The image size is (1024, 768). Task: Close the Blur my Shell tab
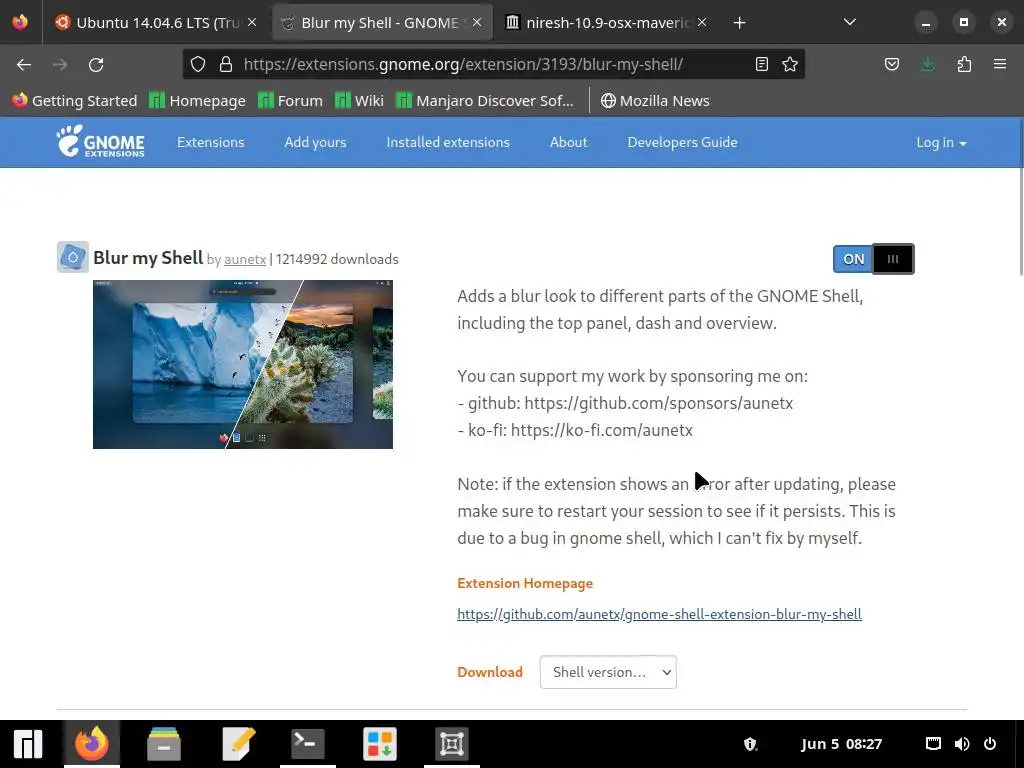pos(477,22)
